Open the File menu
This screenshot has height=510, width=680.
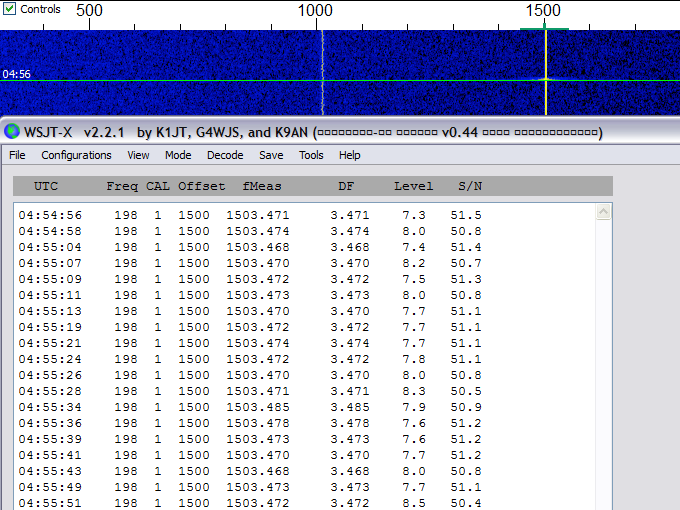click(x=17, y=155)
